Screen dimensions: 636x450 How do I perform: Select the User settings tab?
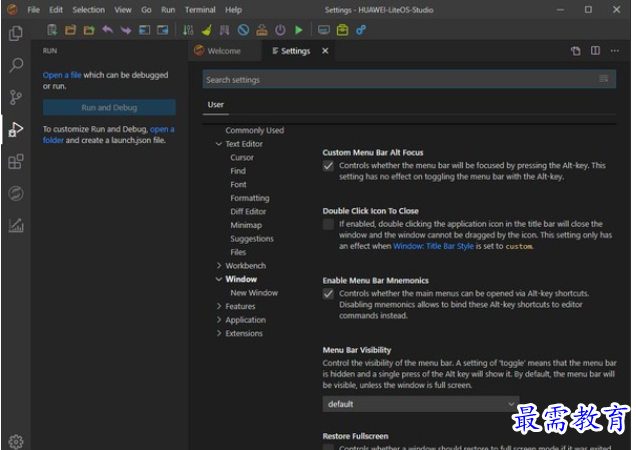[x=215, y=105]
